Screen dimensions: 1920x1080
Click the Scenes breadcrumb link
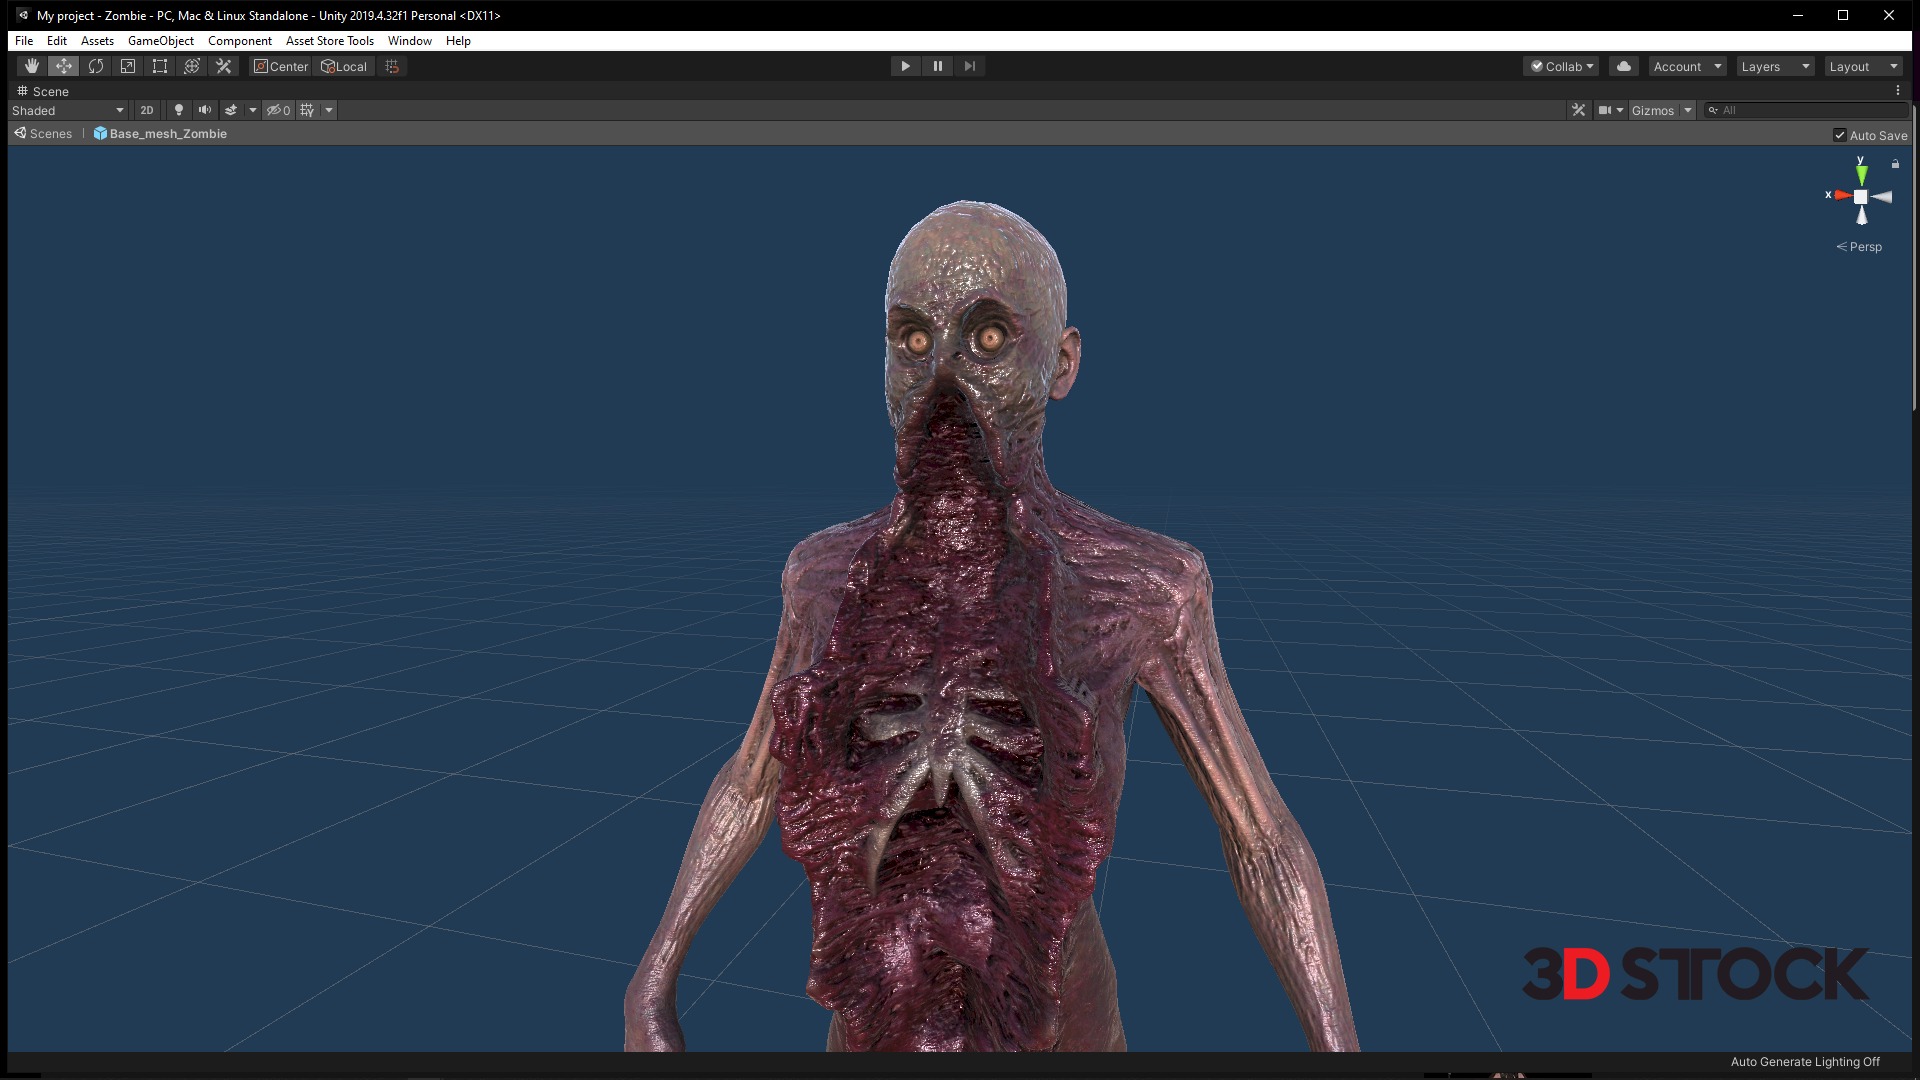(x=50, y=134)
